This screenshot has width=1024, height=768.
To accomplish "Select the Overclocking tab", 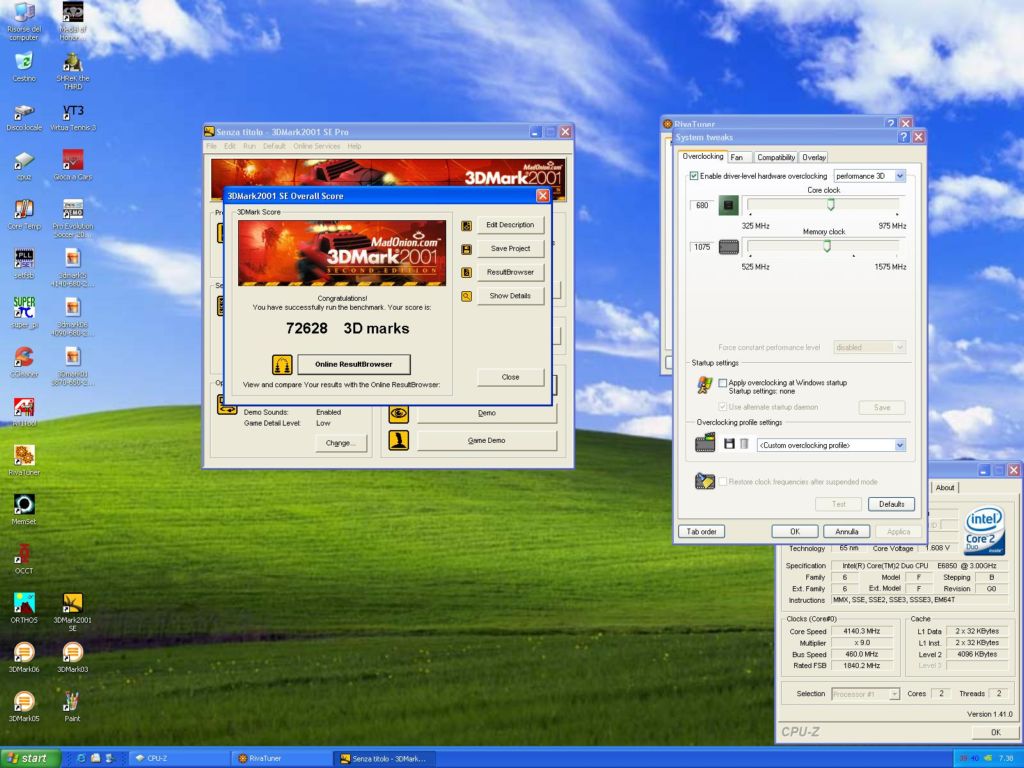I will 703,157.
